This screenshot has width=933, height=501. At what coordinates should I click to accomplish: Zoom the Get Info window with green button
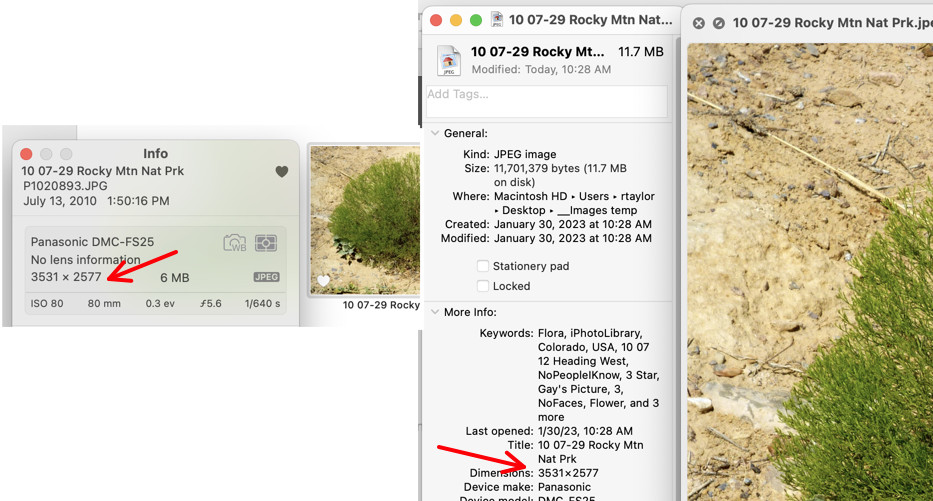pos(476,20)
